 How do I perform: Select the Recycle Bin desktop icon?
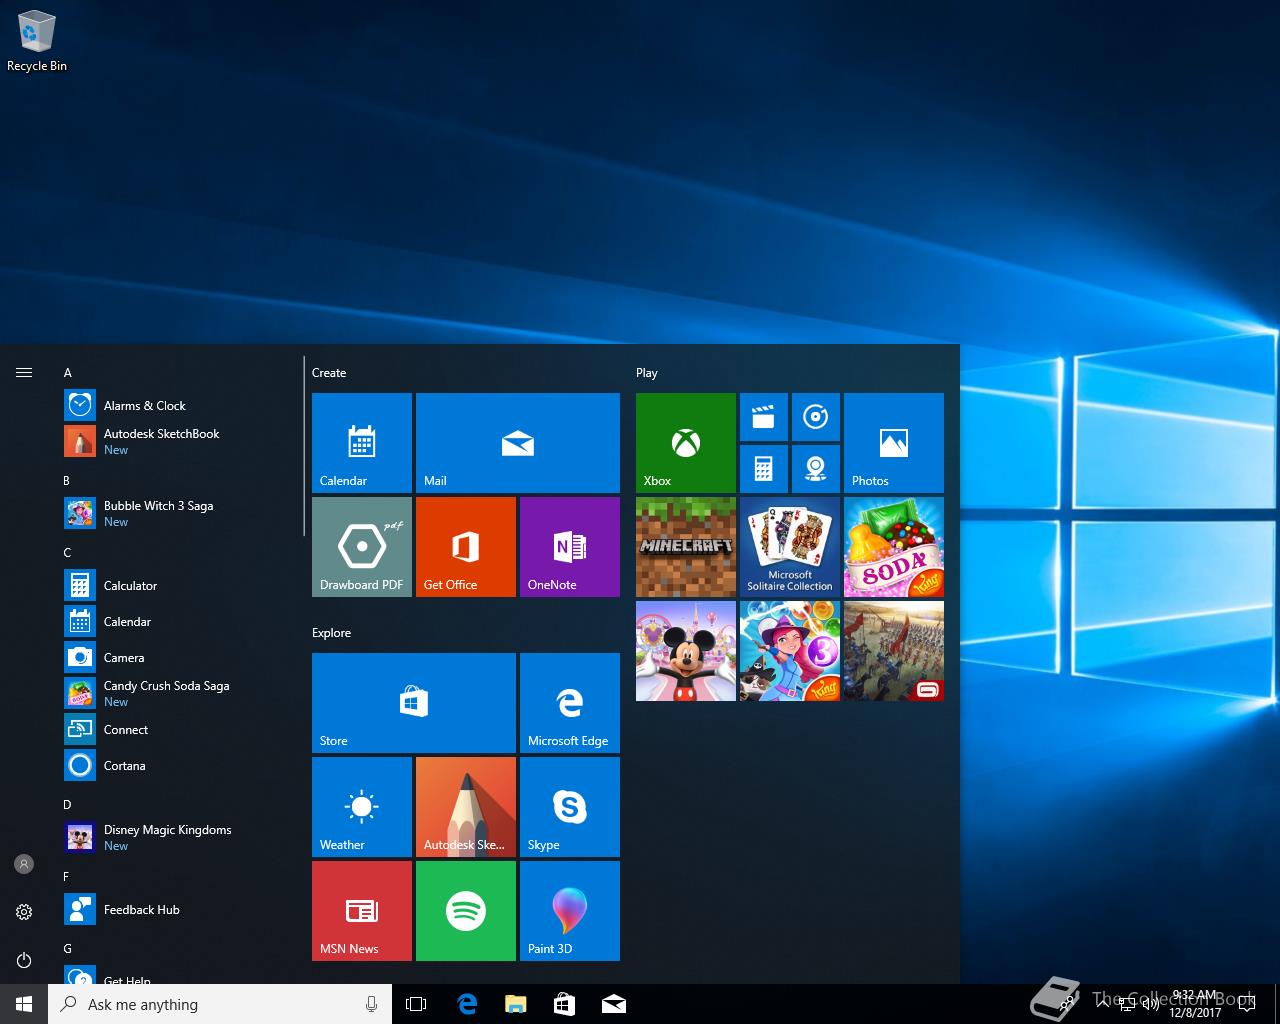tap(37, 41)
